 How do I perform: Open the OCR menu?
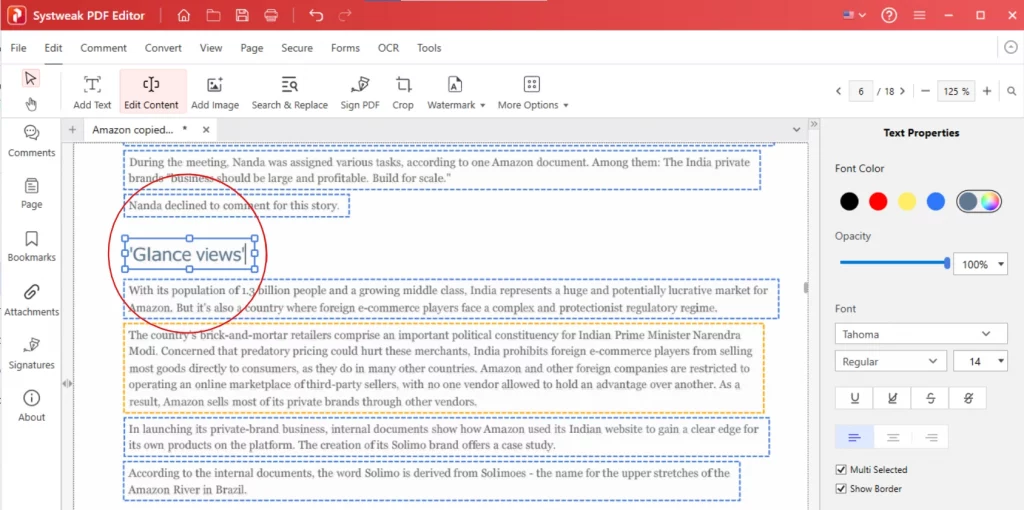point(388,48)
